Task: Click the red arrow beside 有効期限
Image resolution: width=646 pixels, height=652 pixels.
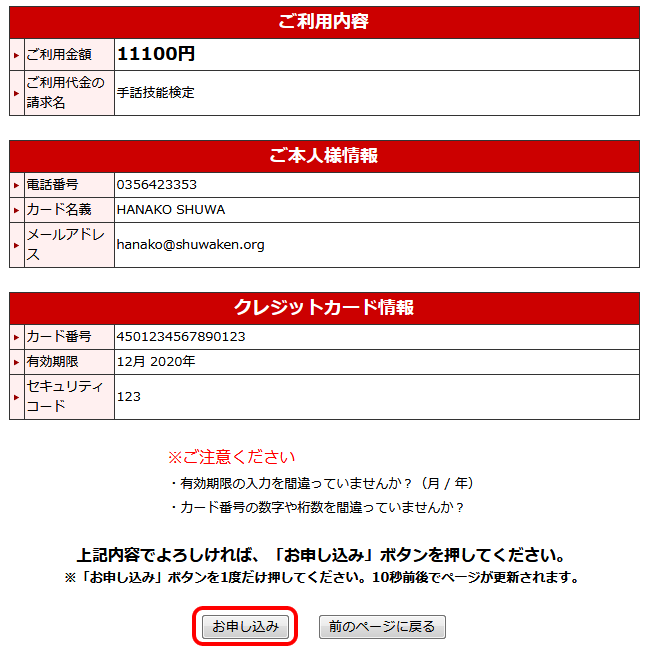Action: [17, 362]
